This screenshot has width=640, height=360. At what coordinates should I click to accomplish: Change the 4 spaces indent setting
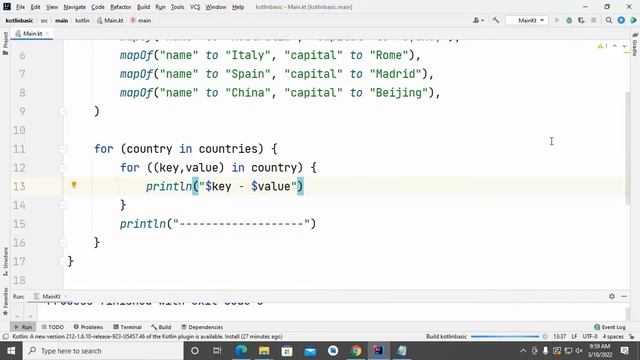(613, 337)
